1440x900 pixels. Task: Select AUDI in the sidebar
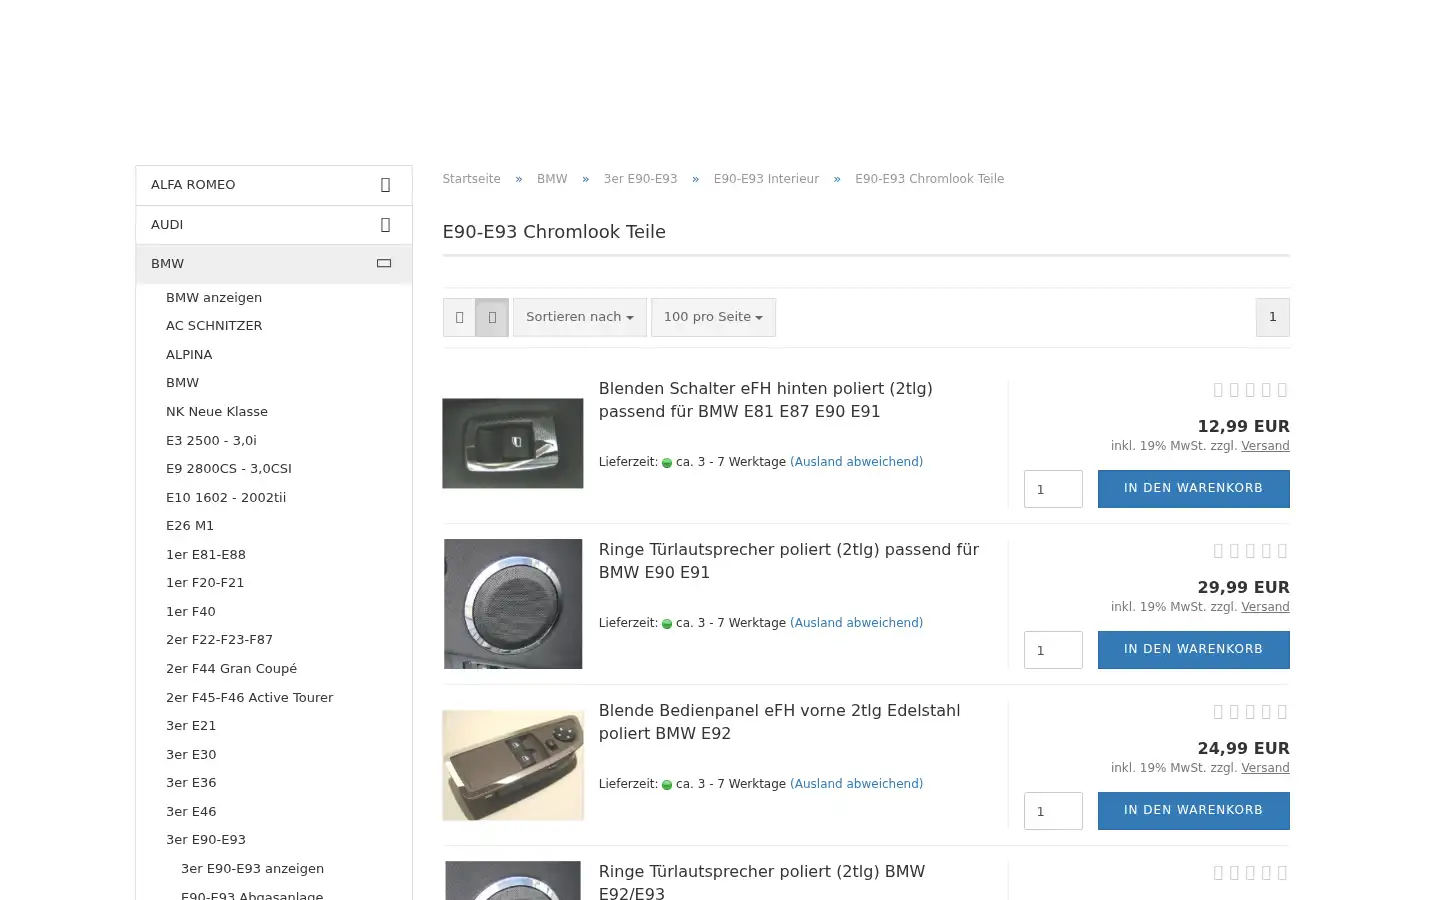pos(274,225)
